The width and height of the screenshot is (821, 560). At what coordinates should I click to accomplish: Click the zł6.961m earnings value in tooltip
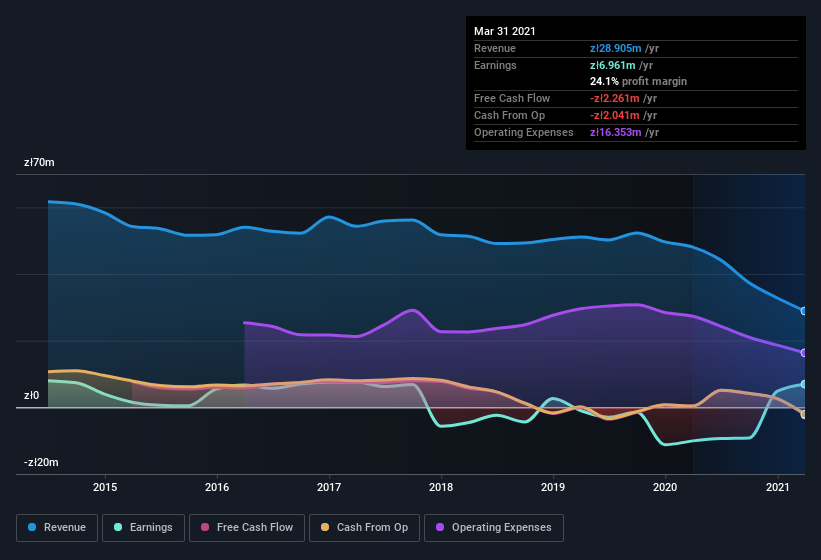coord(613,65)
